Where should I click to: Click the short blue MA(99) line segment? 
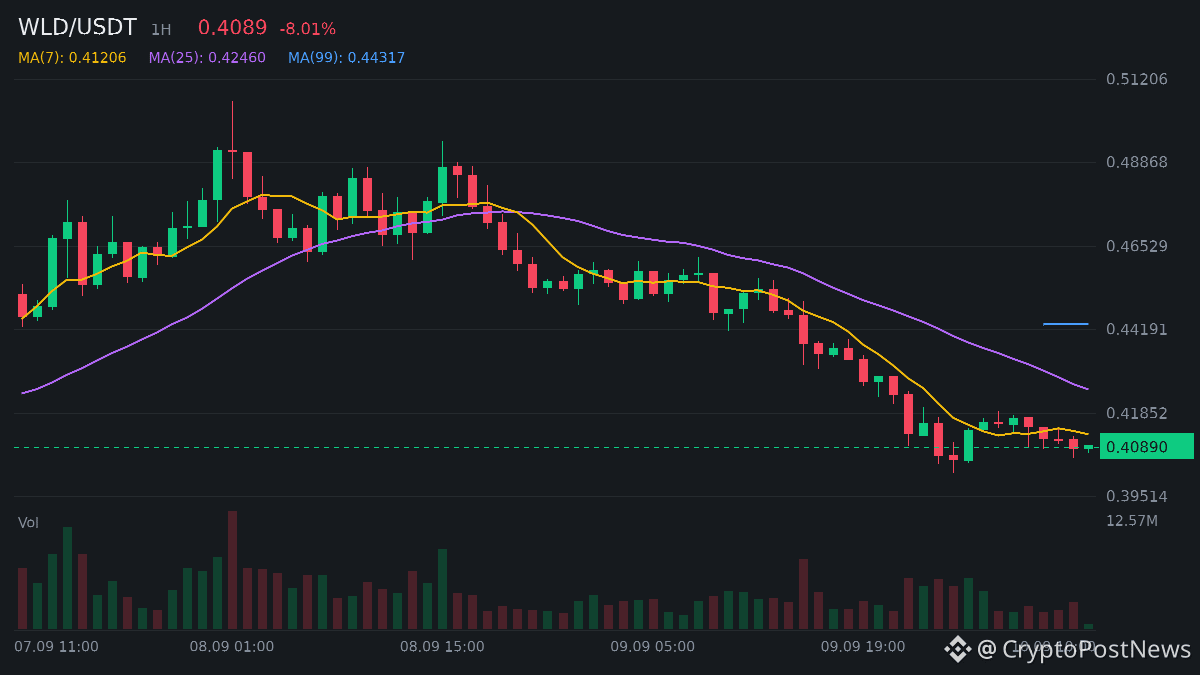click(1065, 324)
